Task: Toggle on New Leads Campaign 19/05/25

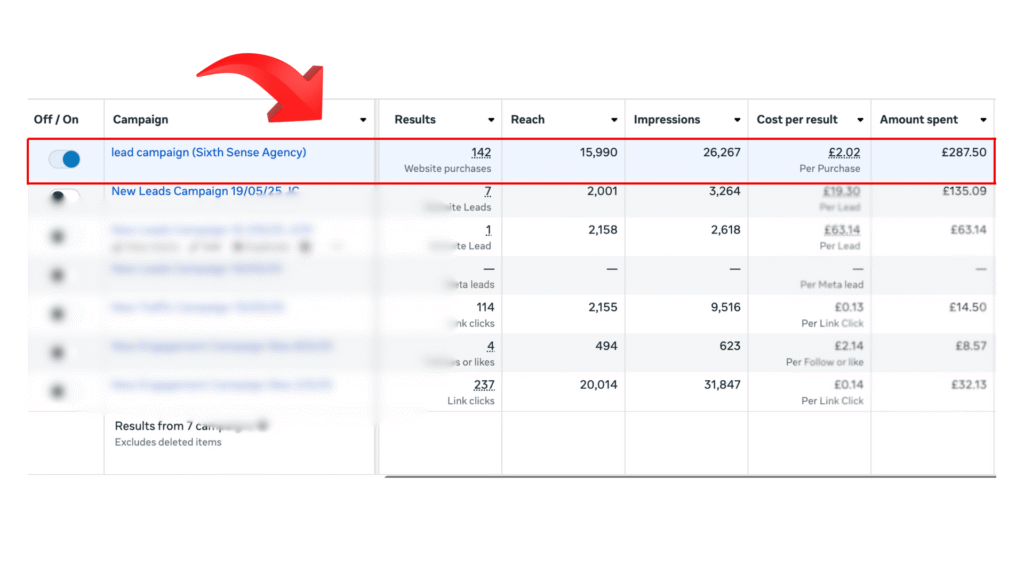Action: tap(65, 197)
